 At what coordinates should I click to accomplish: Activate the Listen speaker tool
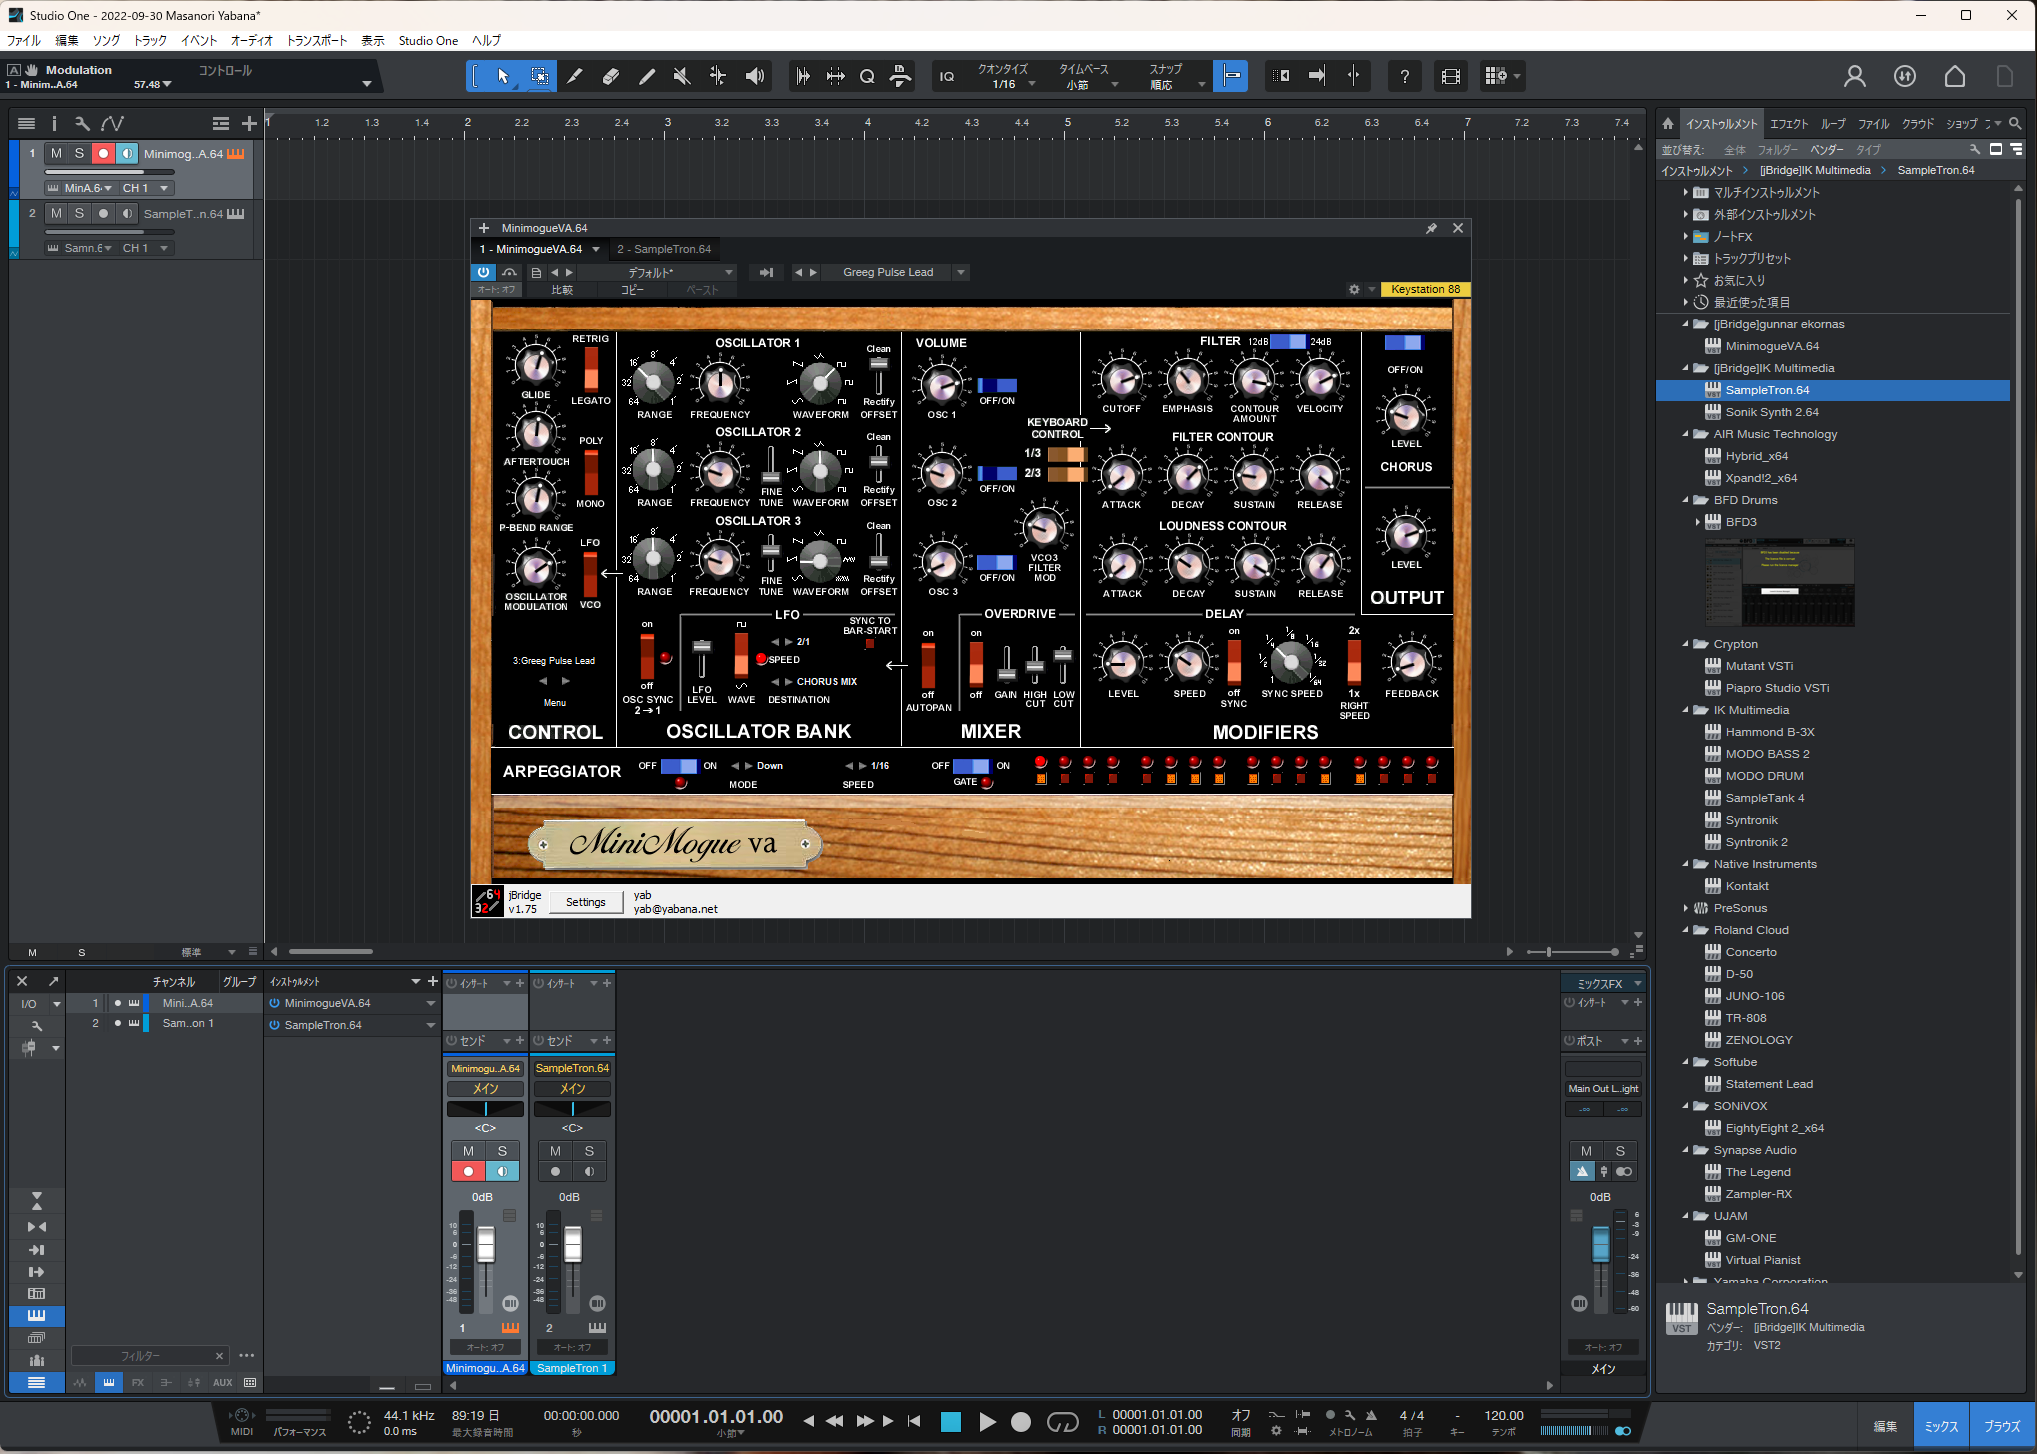click(755, 76)
